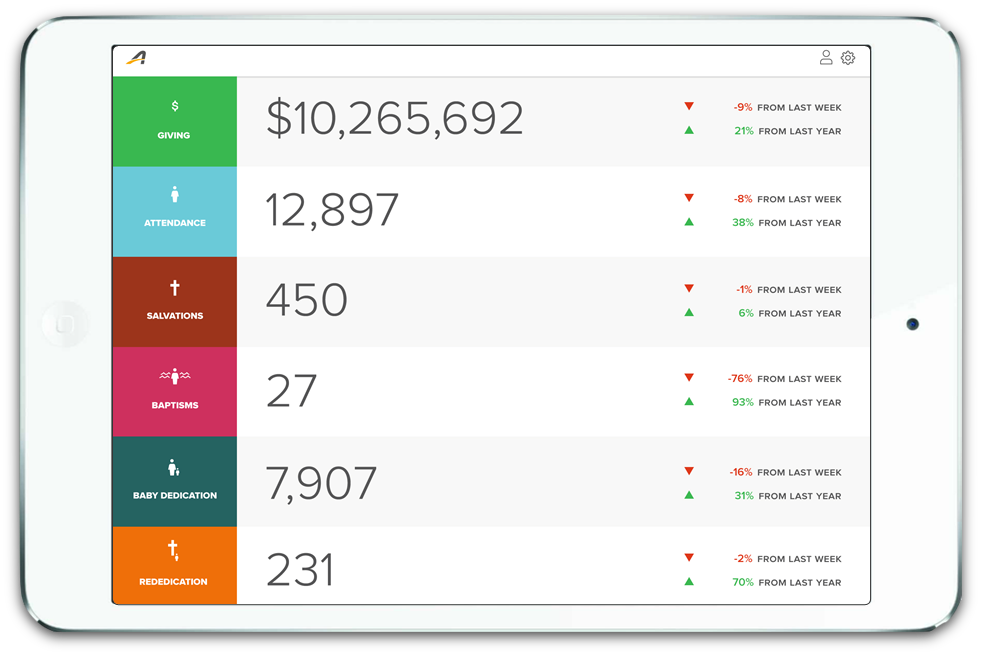Viewport: 981px width, 655px height.
Task: Click the 12,897 attendance number
Action: point(332,210)
